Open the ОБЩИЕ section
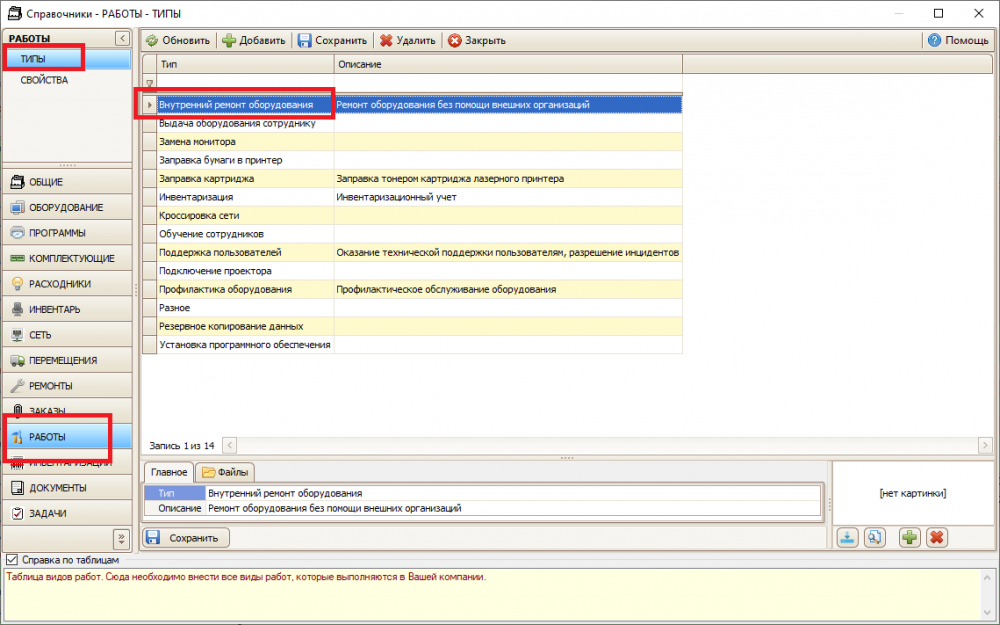The image size is (1000, 625). [68, 182]
